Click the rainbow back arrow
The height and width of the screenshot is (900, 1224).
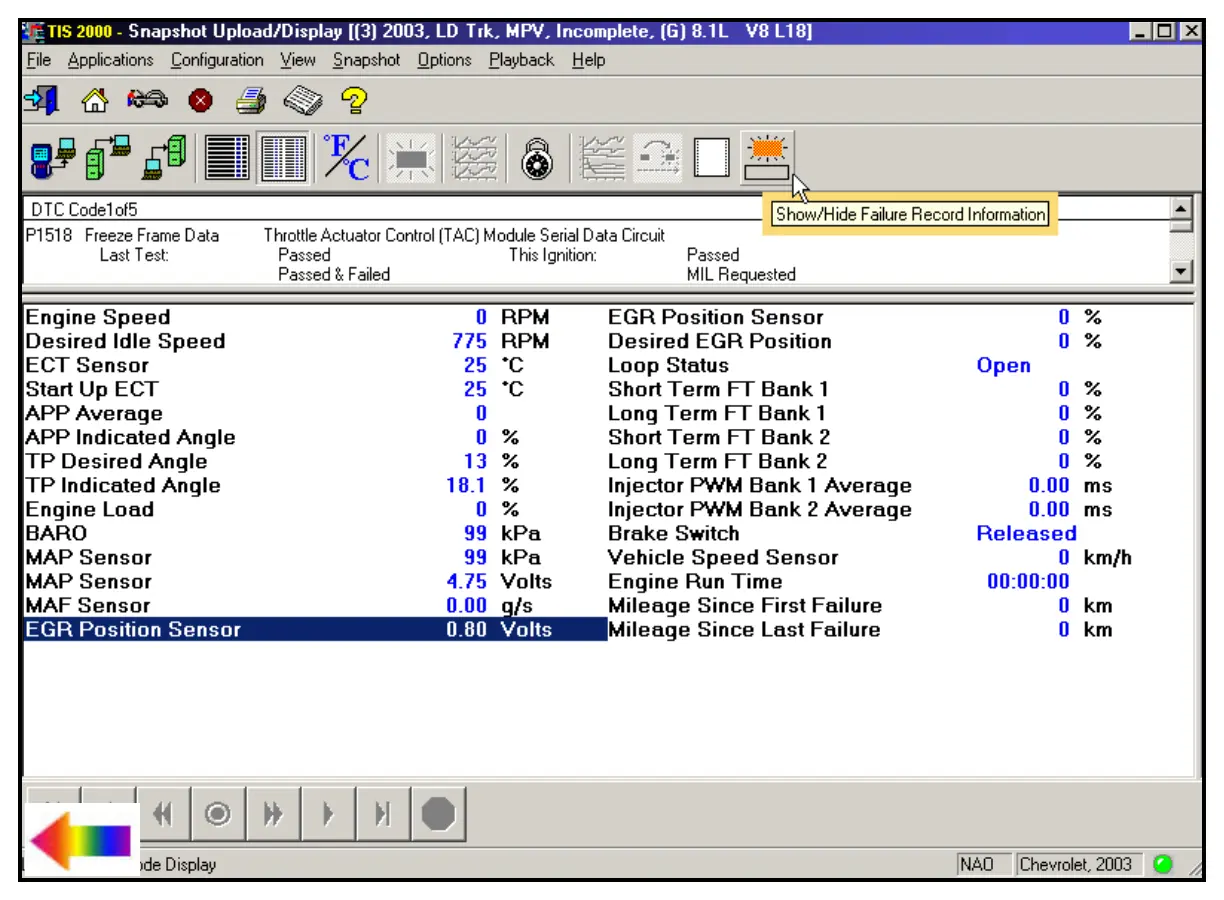[80, 839]
